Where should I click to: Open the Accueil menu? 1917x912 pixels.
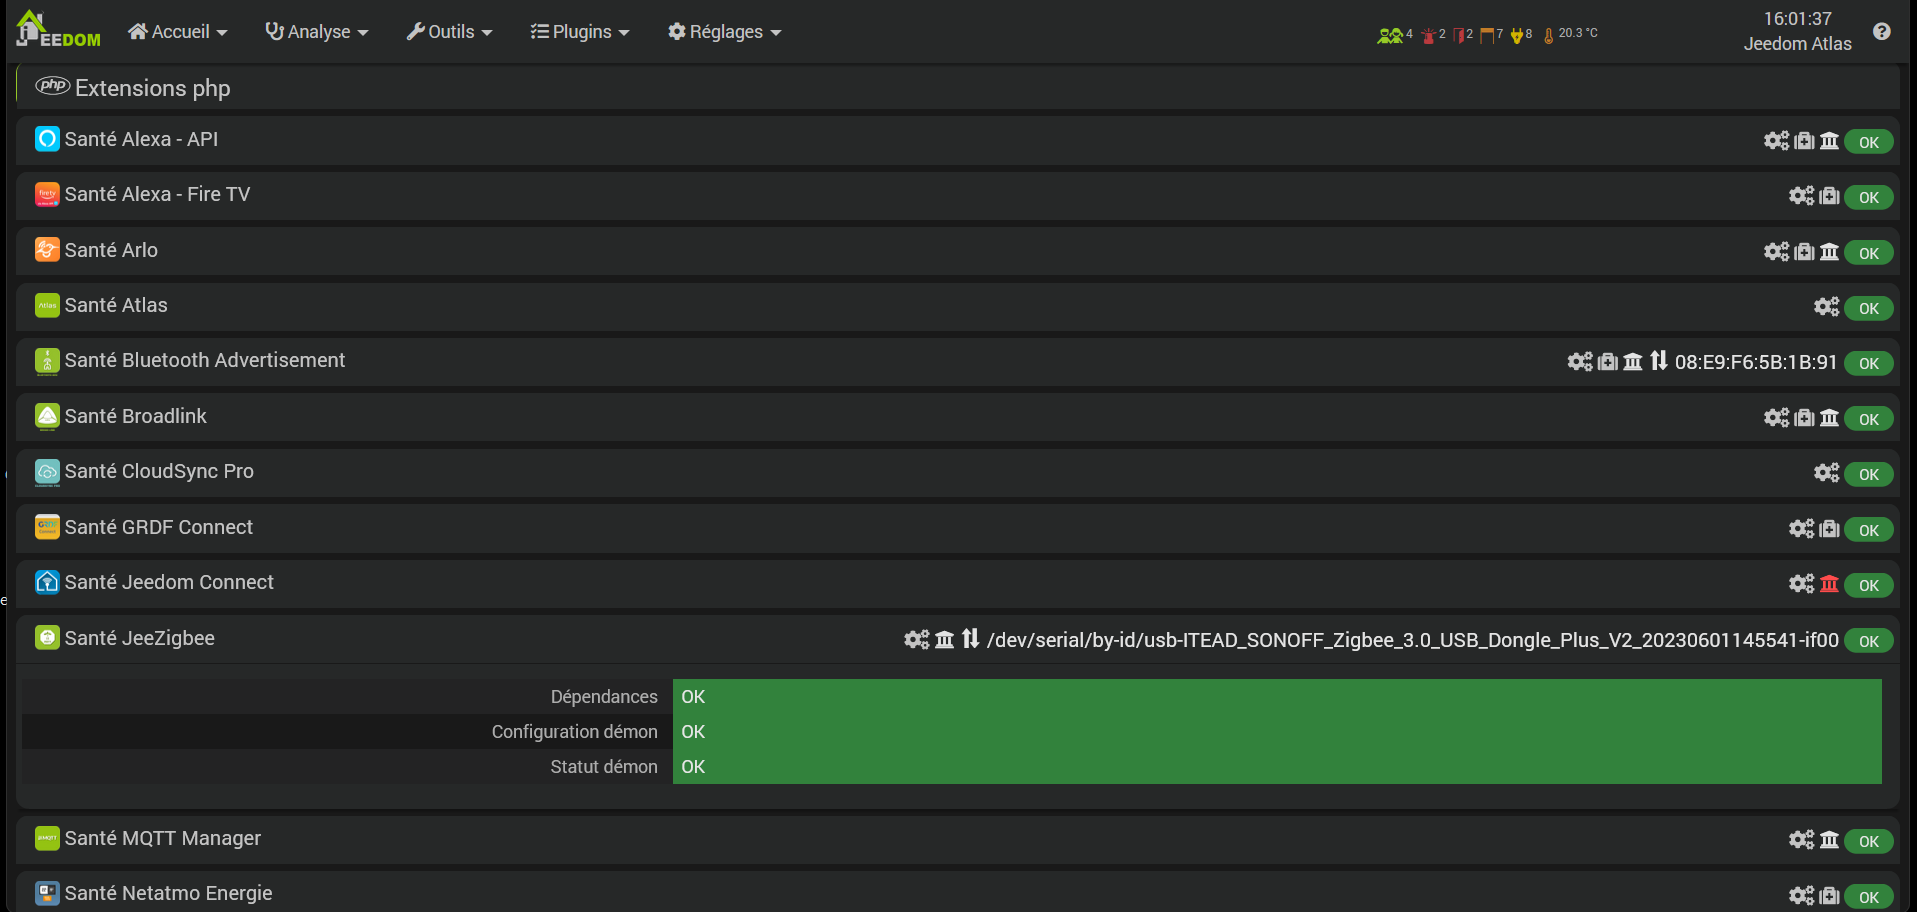pyautogui.click(x=177, y=32)
